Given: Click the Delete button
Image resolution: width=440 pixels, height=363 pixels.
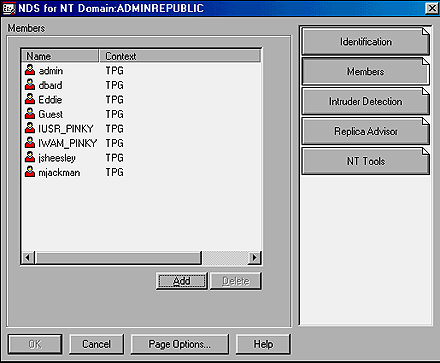Looking at the screenshot, I should tap(236, 281).
